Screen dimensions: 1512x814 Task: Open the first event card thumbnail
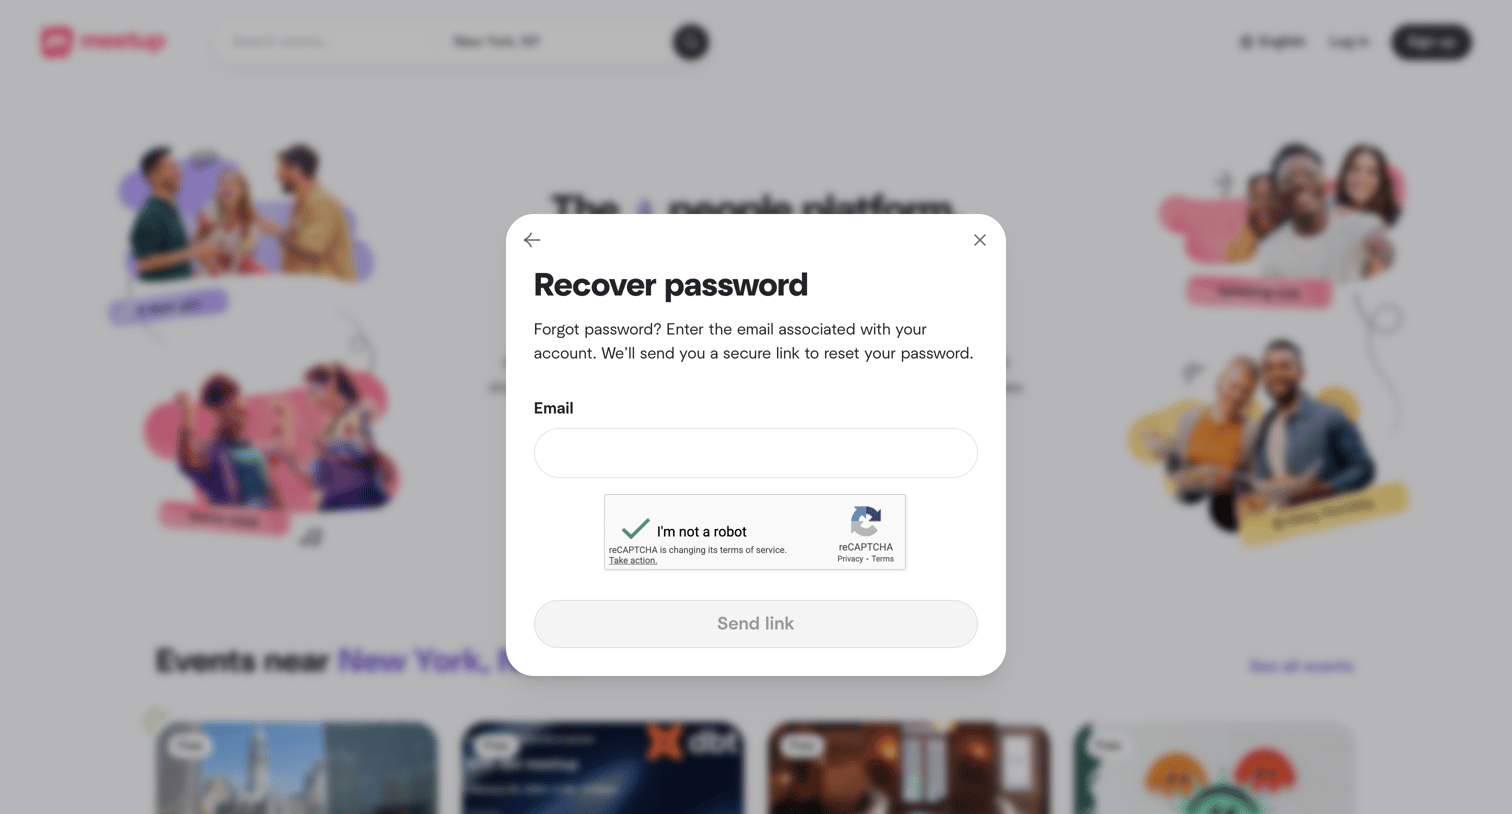pos(296,768)
